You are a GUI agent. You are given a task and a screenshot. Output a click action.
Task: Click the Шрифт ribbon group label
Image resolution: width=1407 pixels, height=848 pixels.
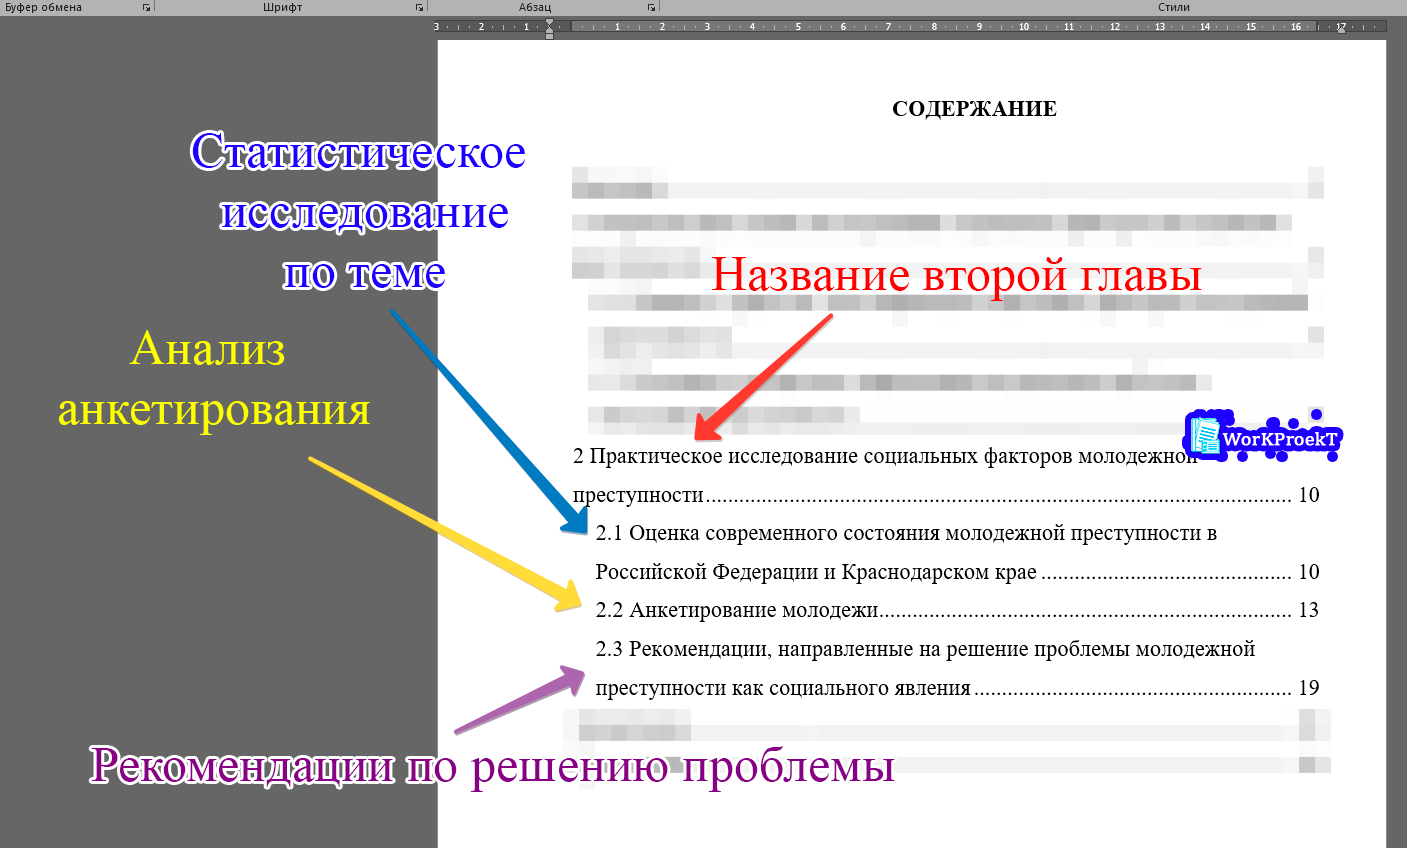[x=283, y=7]
